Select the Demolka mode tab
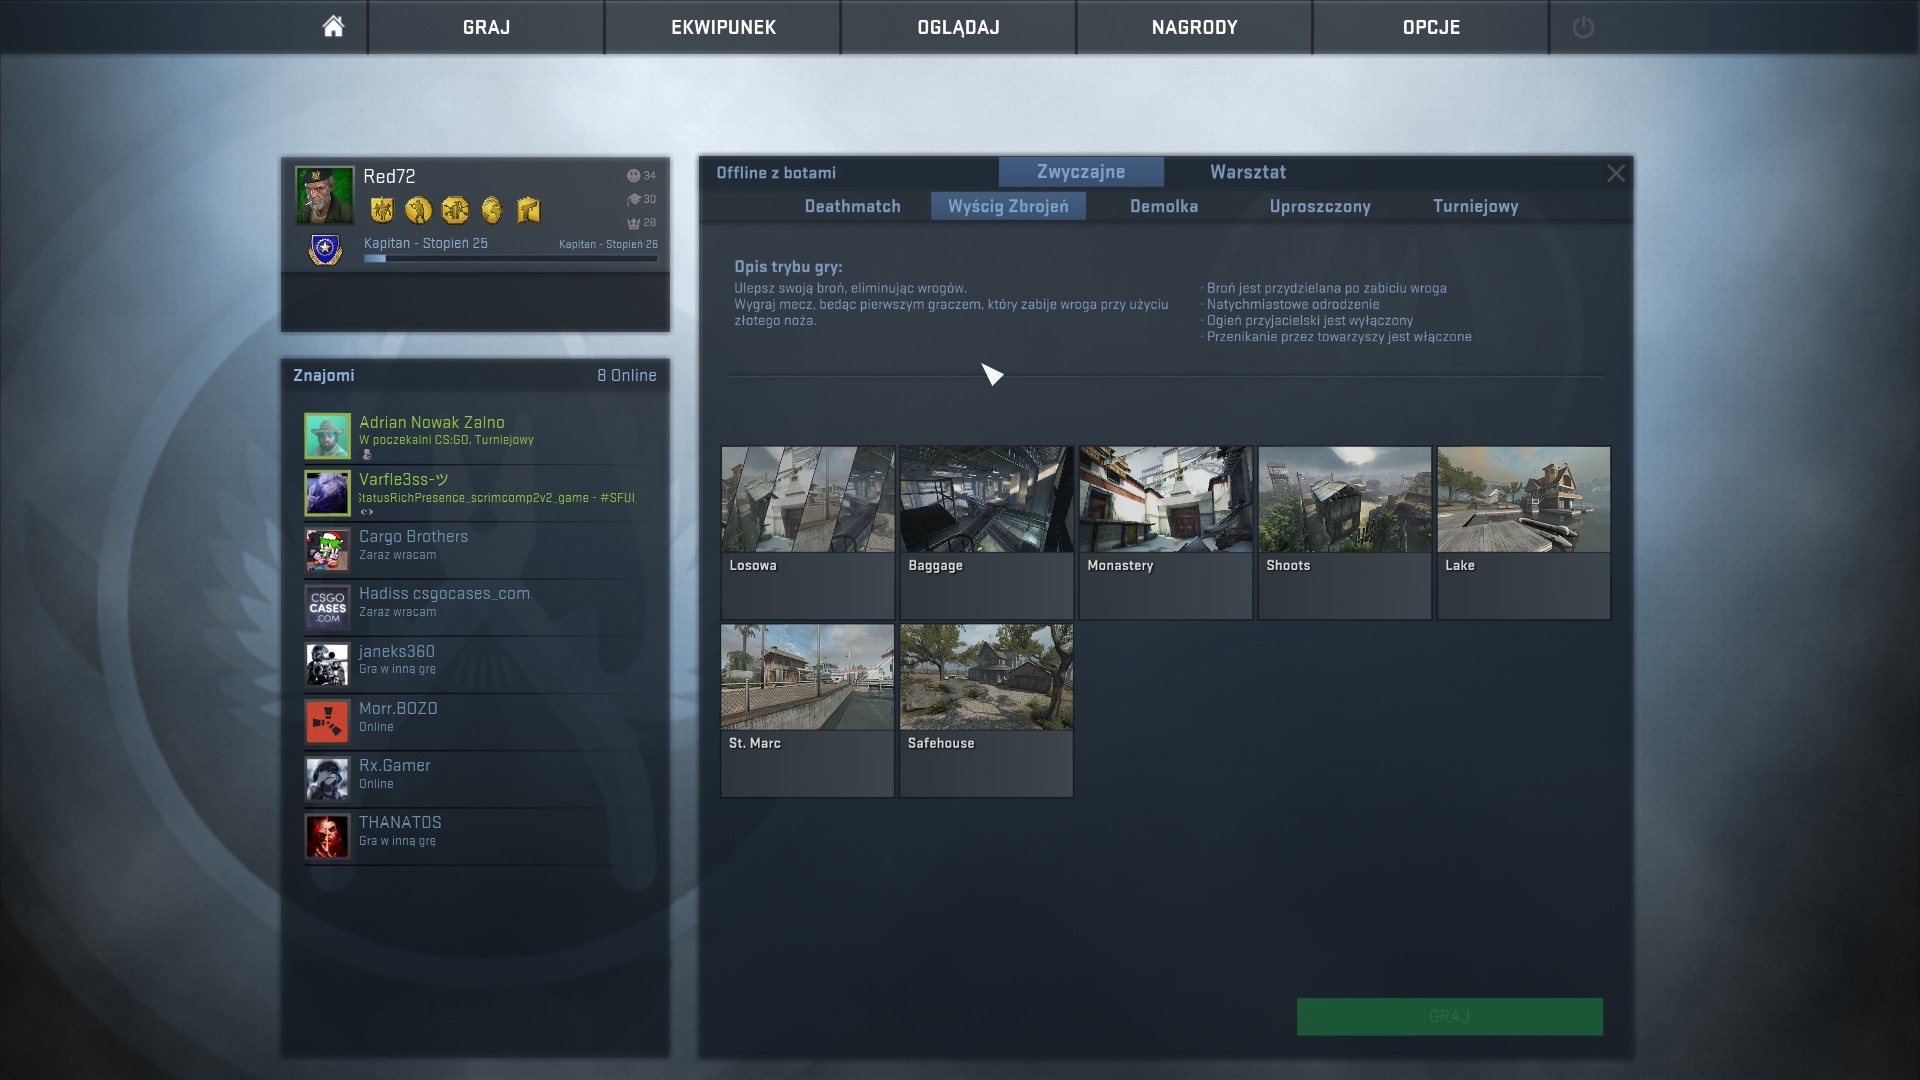Image resolution: width=1920 pixels, height=1080 pixels. (x=1163, y=206)
